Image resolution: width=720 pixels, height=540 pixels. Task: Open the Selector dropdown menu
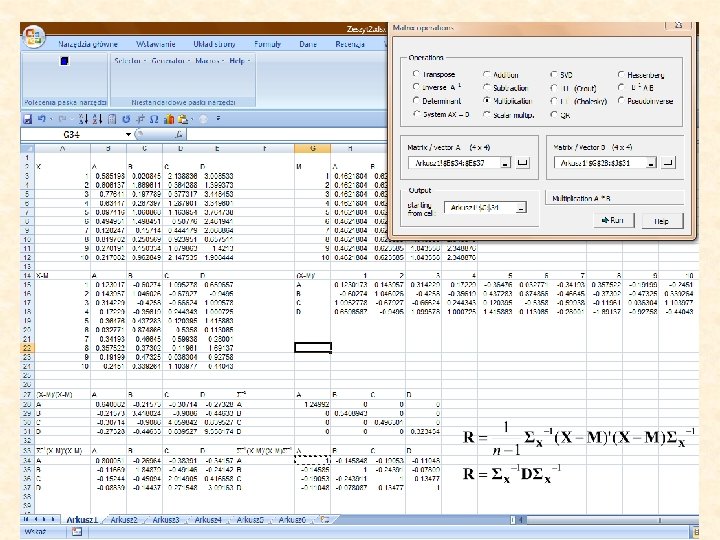point(130,61)
